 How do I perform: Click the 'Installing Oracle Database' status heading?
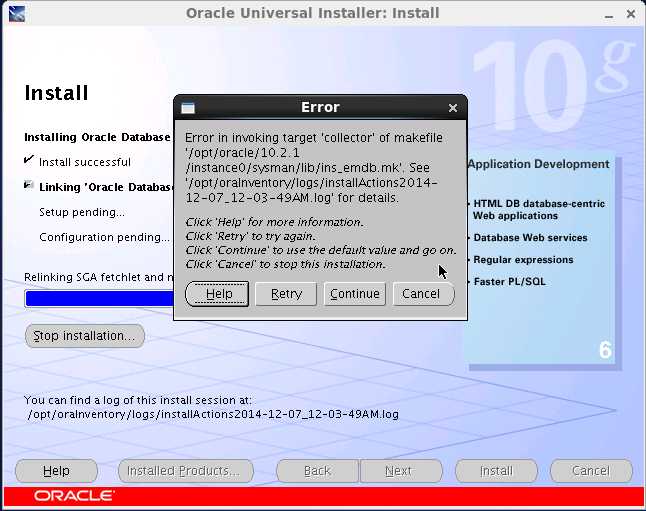(98, 137)
